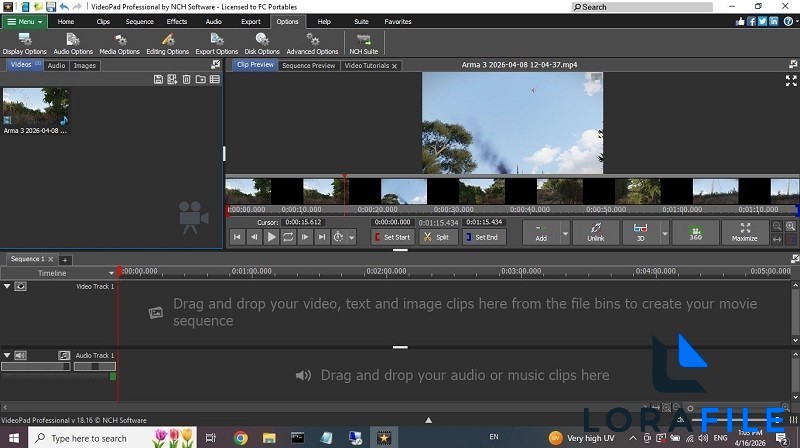Screen dimensions: 800x448
Task: Open Advanced Options
Action: (x=312, y=44)
